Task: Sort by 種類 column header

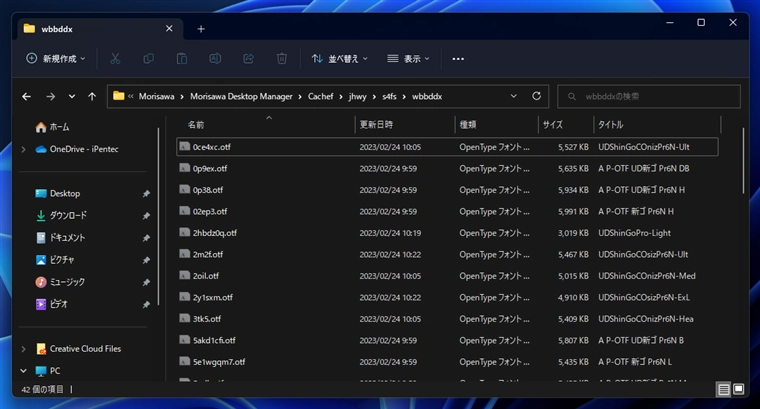Action: (497, 125)
